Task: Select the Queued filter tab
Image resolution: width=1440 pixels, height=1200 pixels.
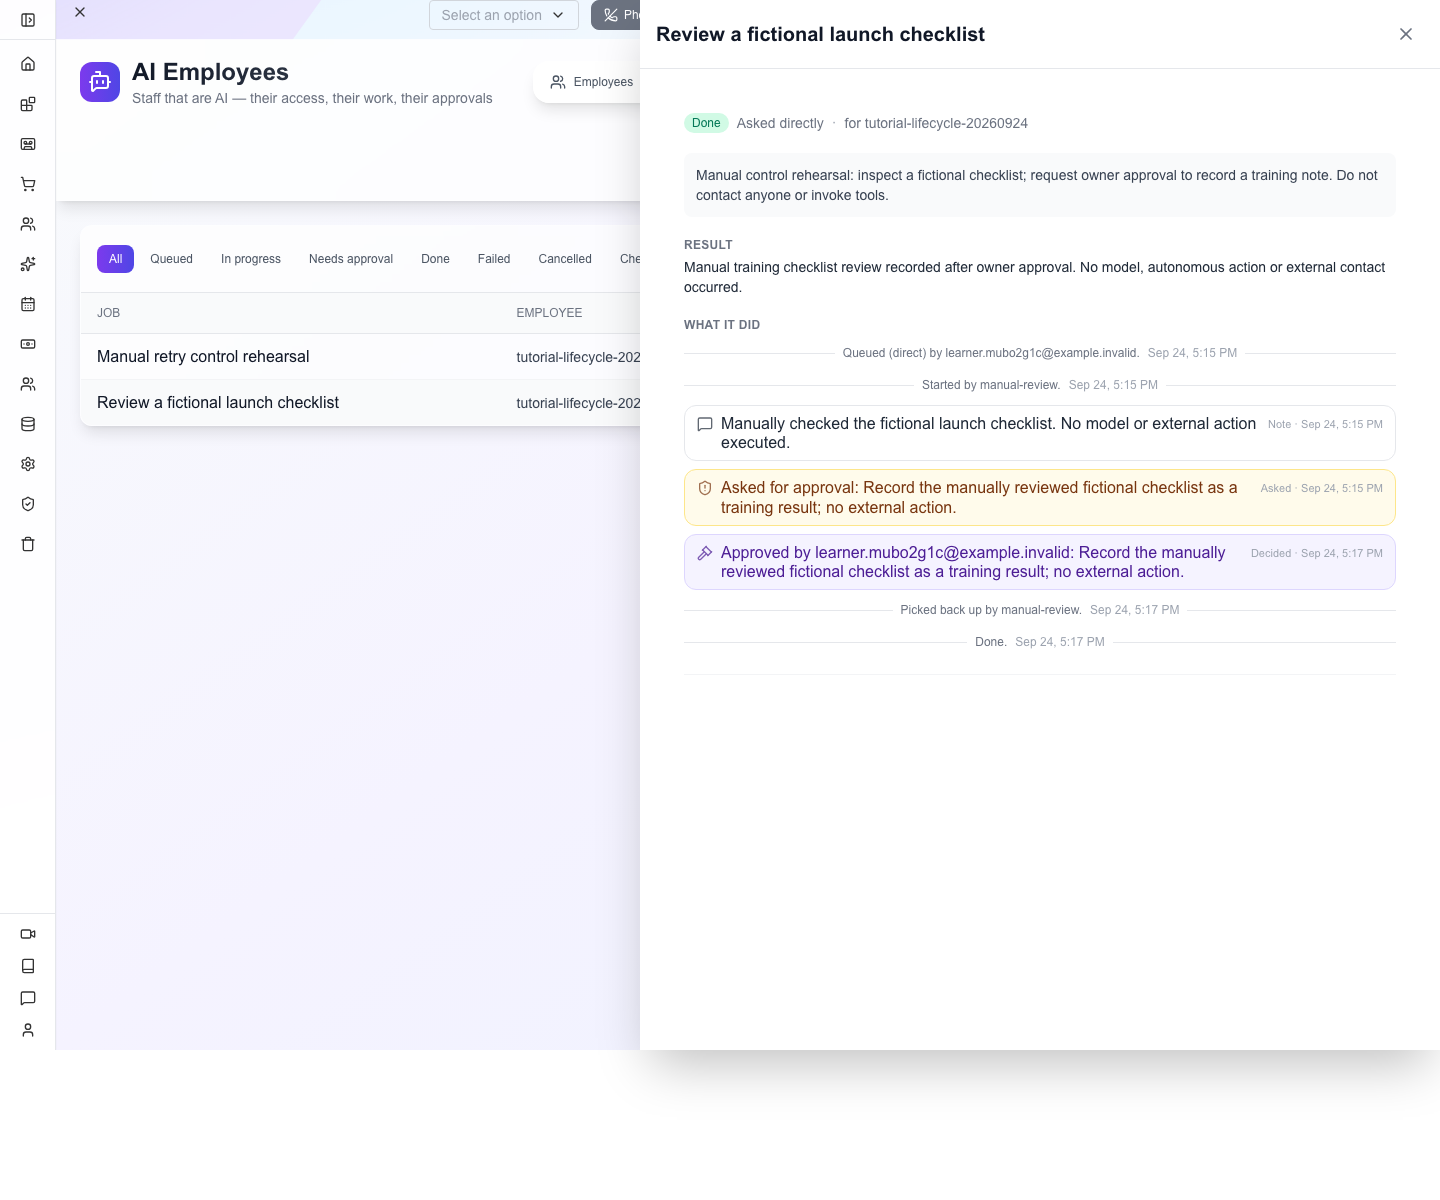Action: (x=171, y=259)
